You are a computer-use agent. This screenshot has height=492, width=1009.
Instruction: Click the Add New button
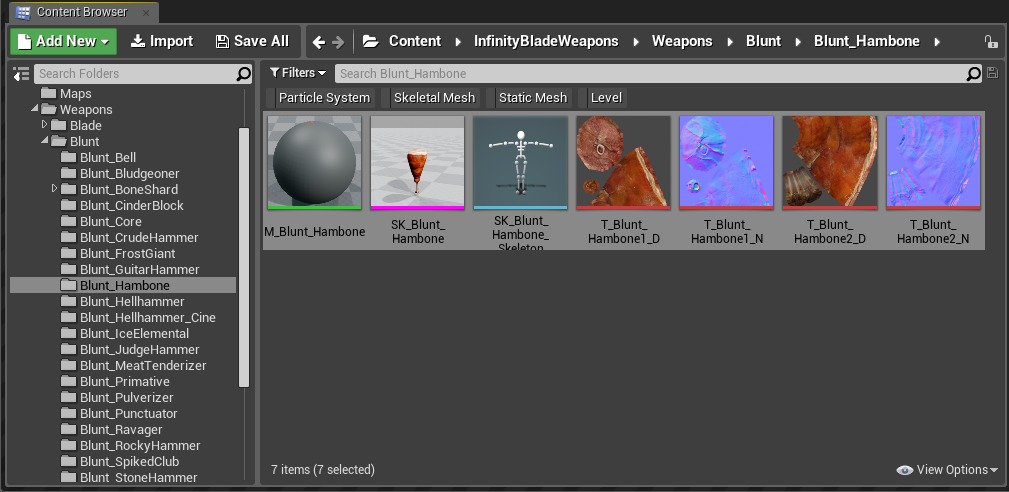click(x=63, y=41)
